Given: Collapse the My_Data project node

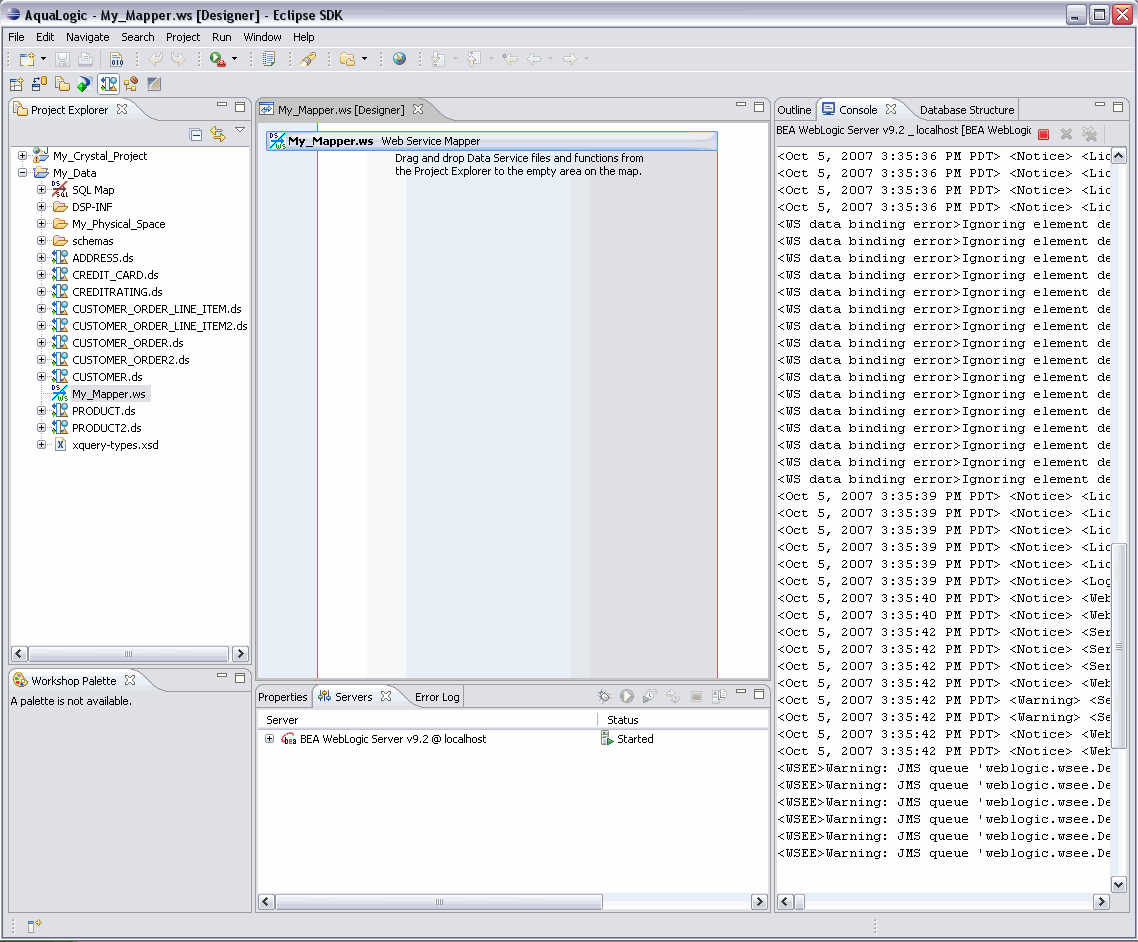Looking at the screenshot, I should click(22, 173).
